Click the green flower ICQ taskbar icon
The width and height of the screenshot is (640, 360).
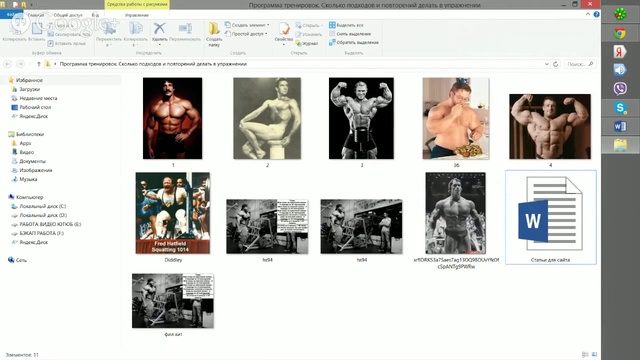pyautogui.click(x=620, y=14)
